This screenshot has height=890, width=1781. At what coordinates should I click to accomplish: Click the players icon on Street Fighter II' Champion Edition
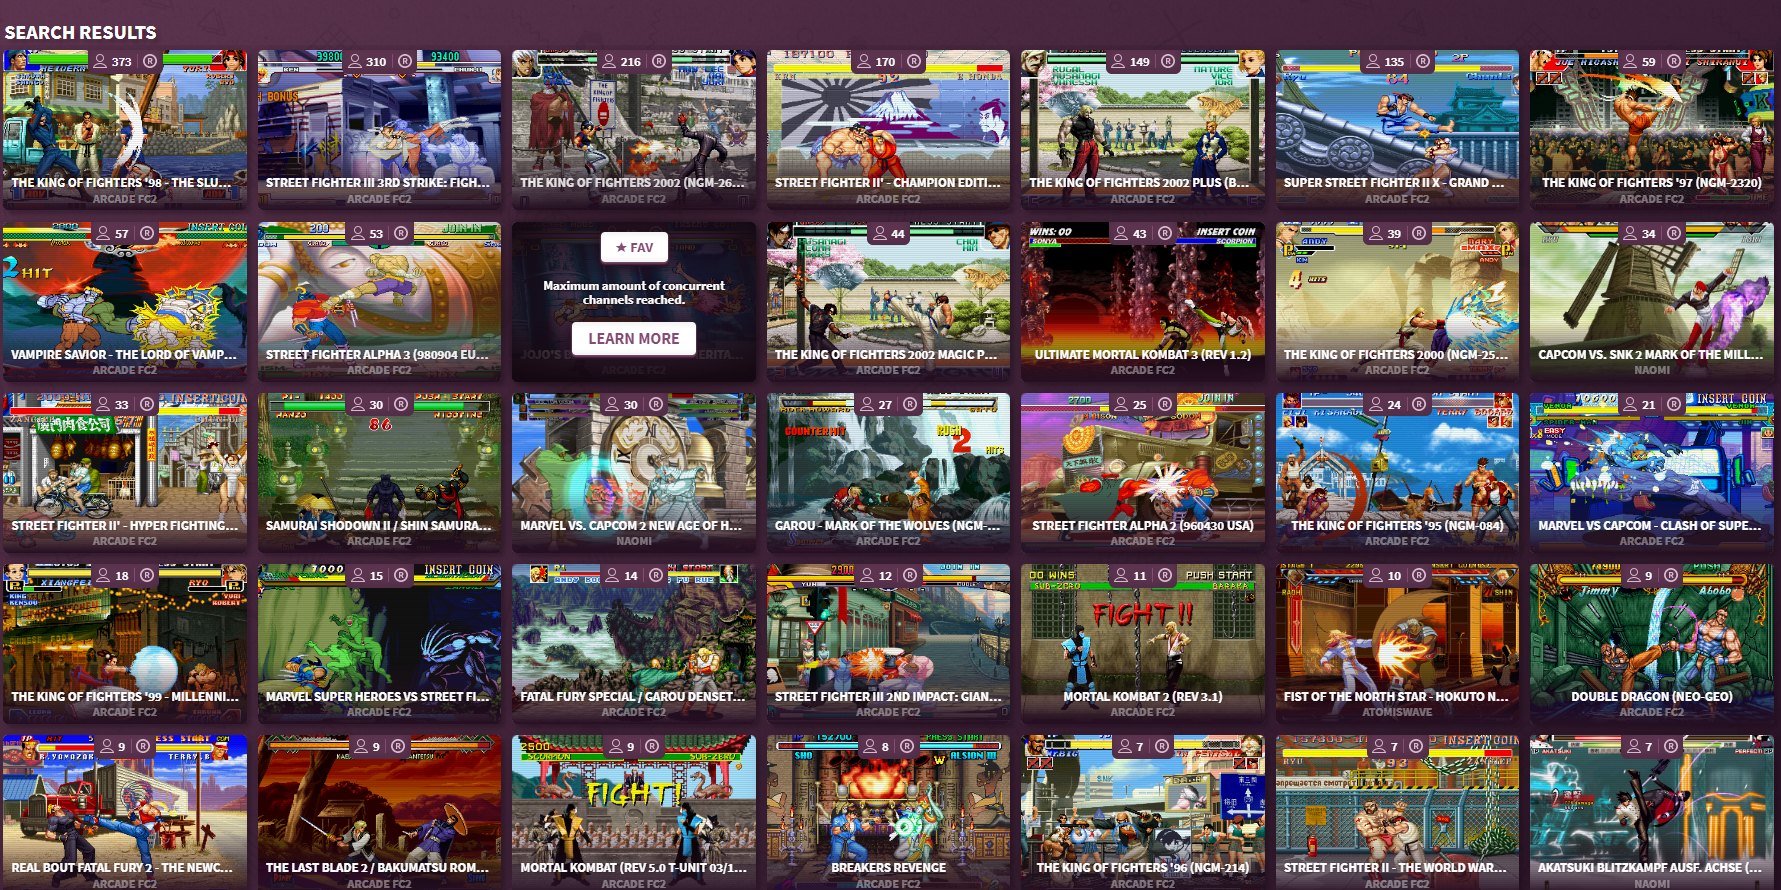(864, 61)
